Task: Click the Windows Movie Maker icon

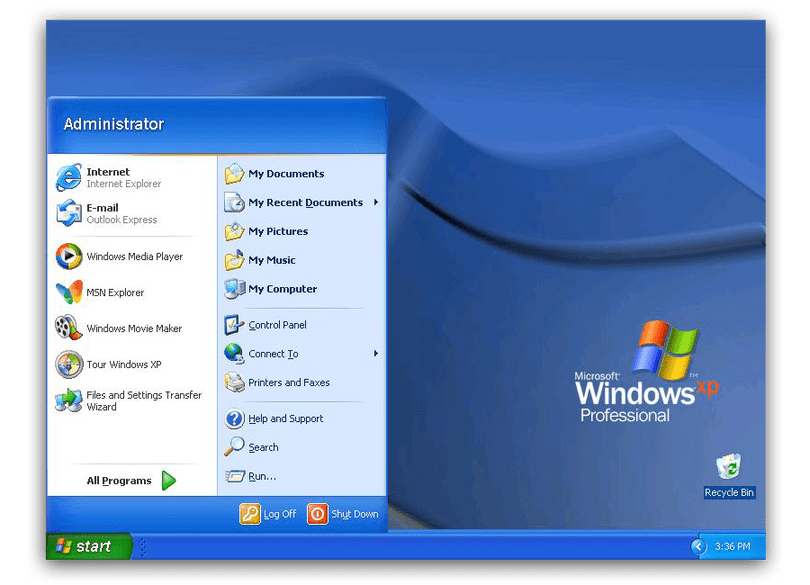Action: [69, 328]
